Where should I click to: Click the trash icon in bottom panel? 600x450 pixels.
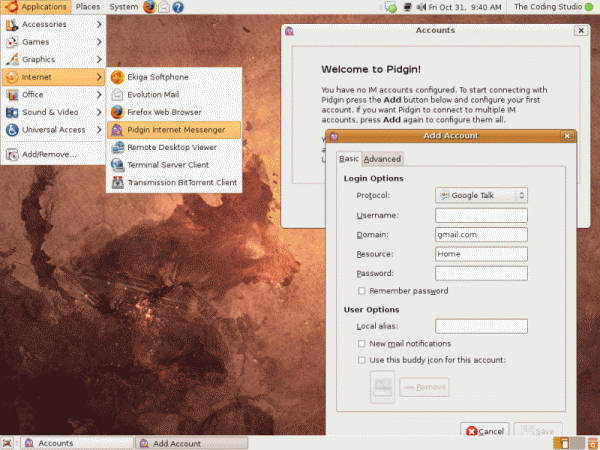point(593,443)
